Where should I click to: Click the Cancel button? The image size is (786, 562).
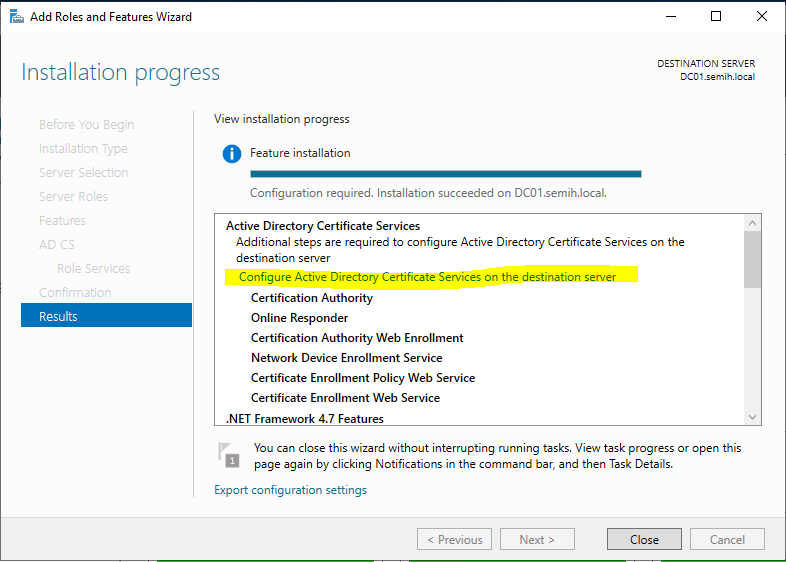[727, 539]
